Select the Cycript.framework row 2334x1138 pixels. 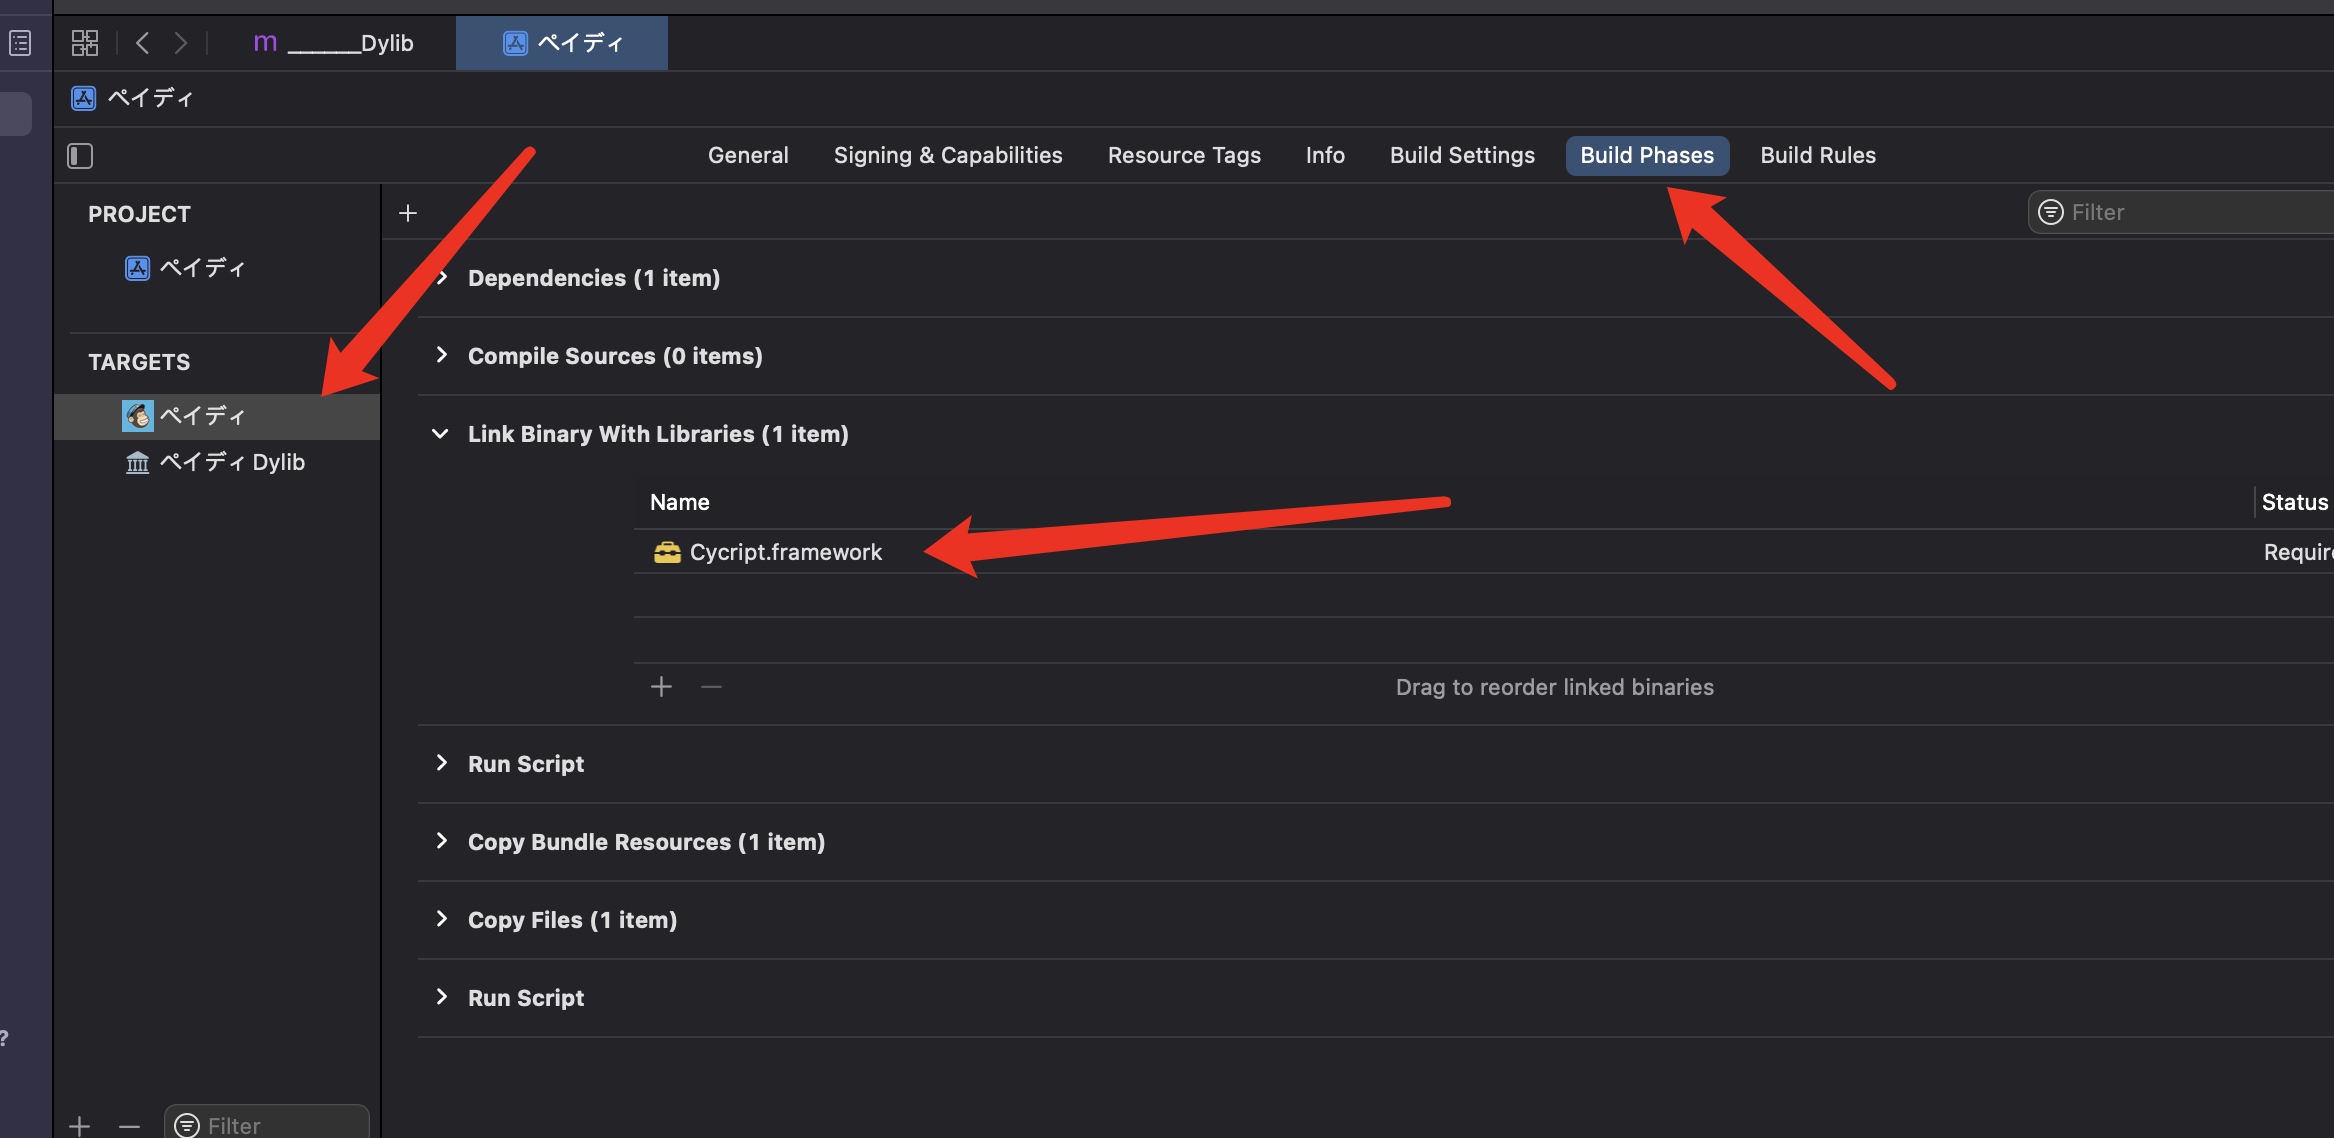pos(785,552)
